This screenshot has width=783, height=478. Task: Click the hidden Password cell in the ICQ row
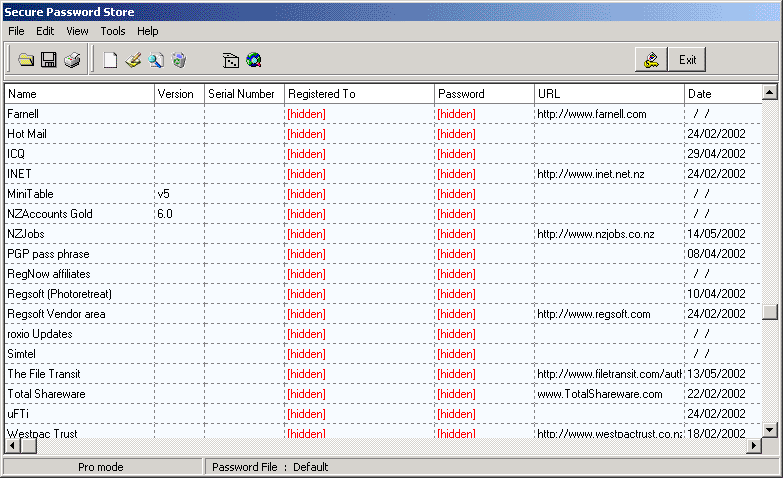(x=484, y=154)
